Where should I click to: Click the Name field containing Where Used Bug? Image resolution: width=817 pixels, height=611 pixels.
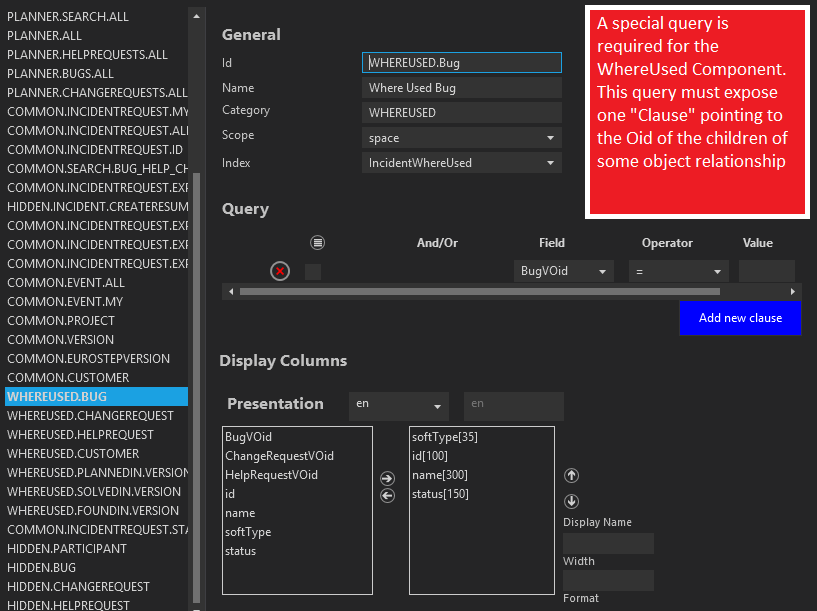point(461,88)
